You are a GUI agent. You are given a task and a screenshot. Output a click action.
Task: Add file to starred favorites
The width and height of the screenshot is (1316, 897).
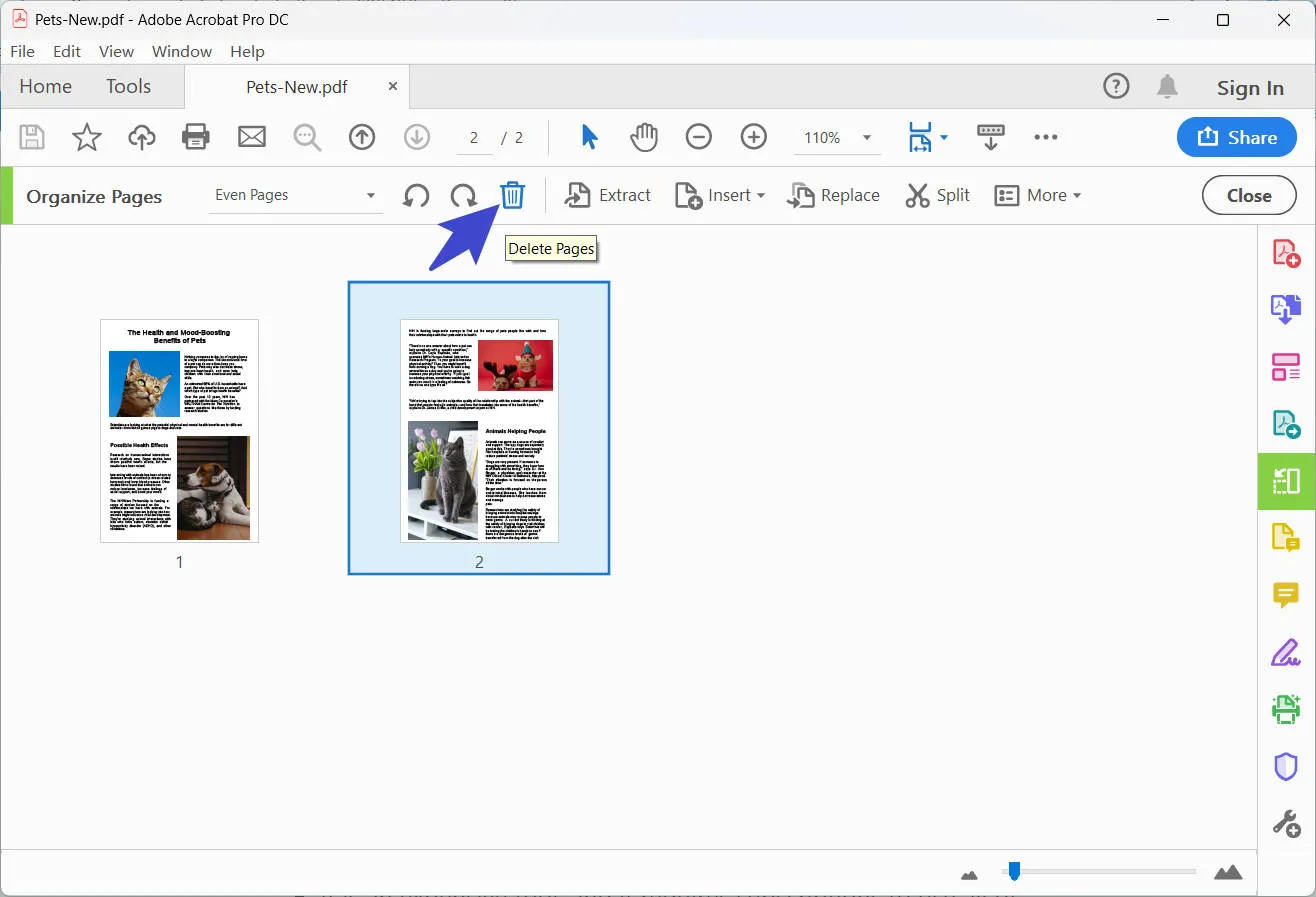87,137
